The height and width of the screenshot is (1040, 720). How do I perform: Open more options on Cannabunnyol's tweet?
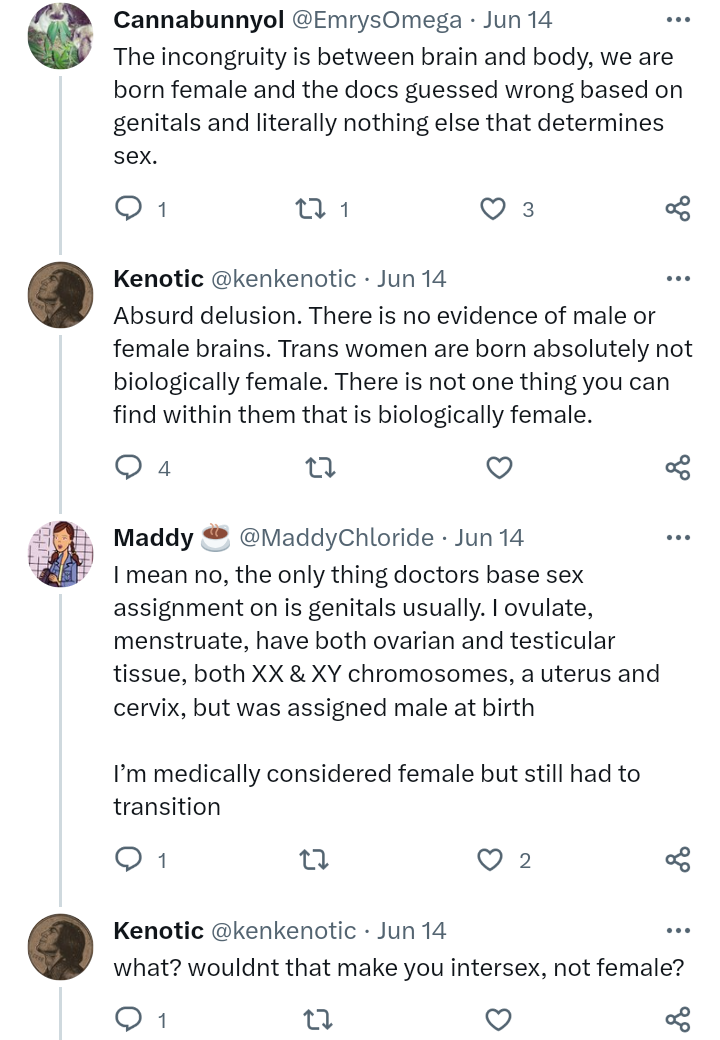point(677,20)
